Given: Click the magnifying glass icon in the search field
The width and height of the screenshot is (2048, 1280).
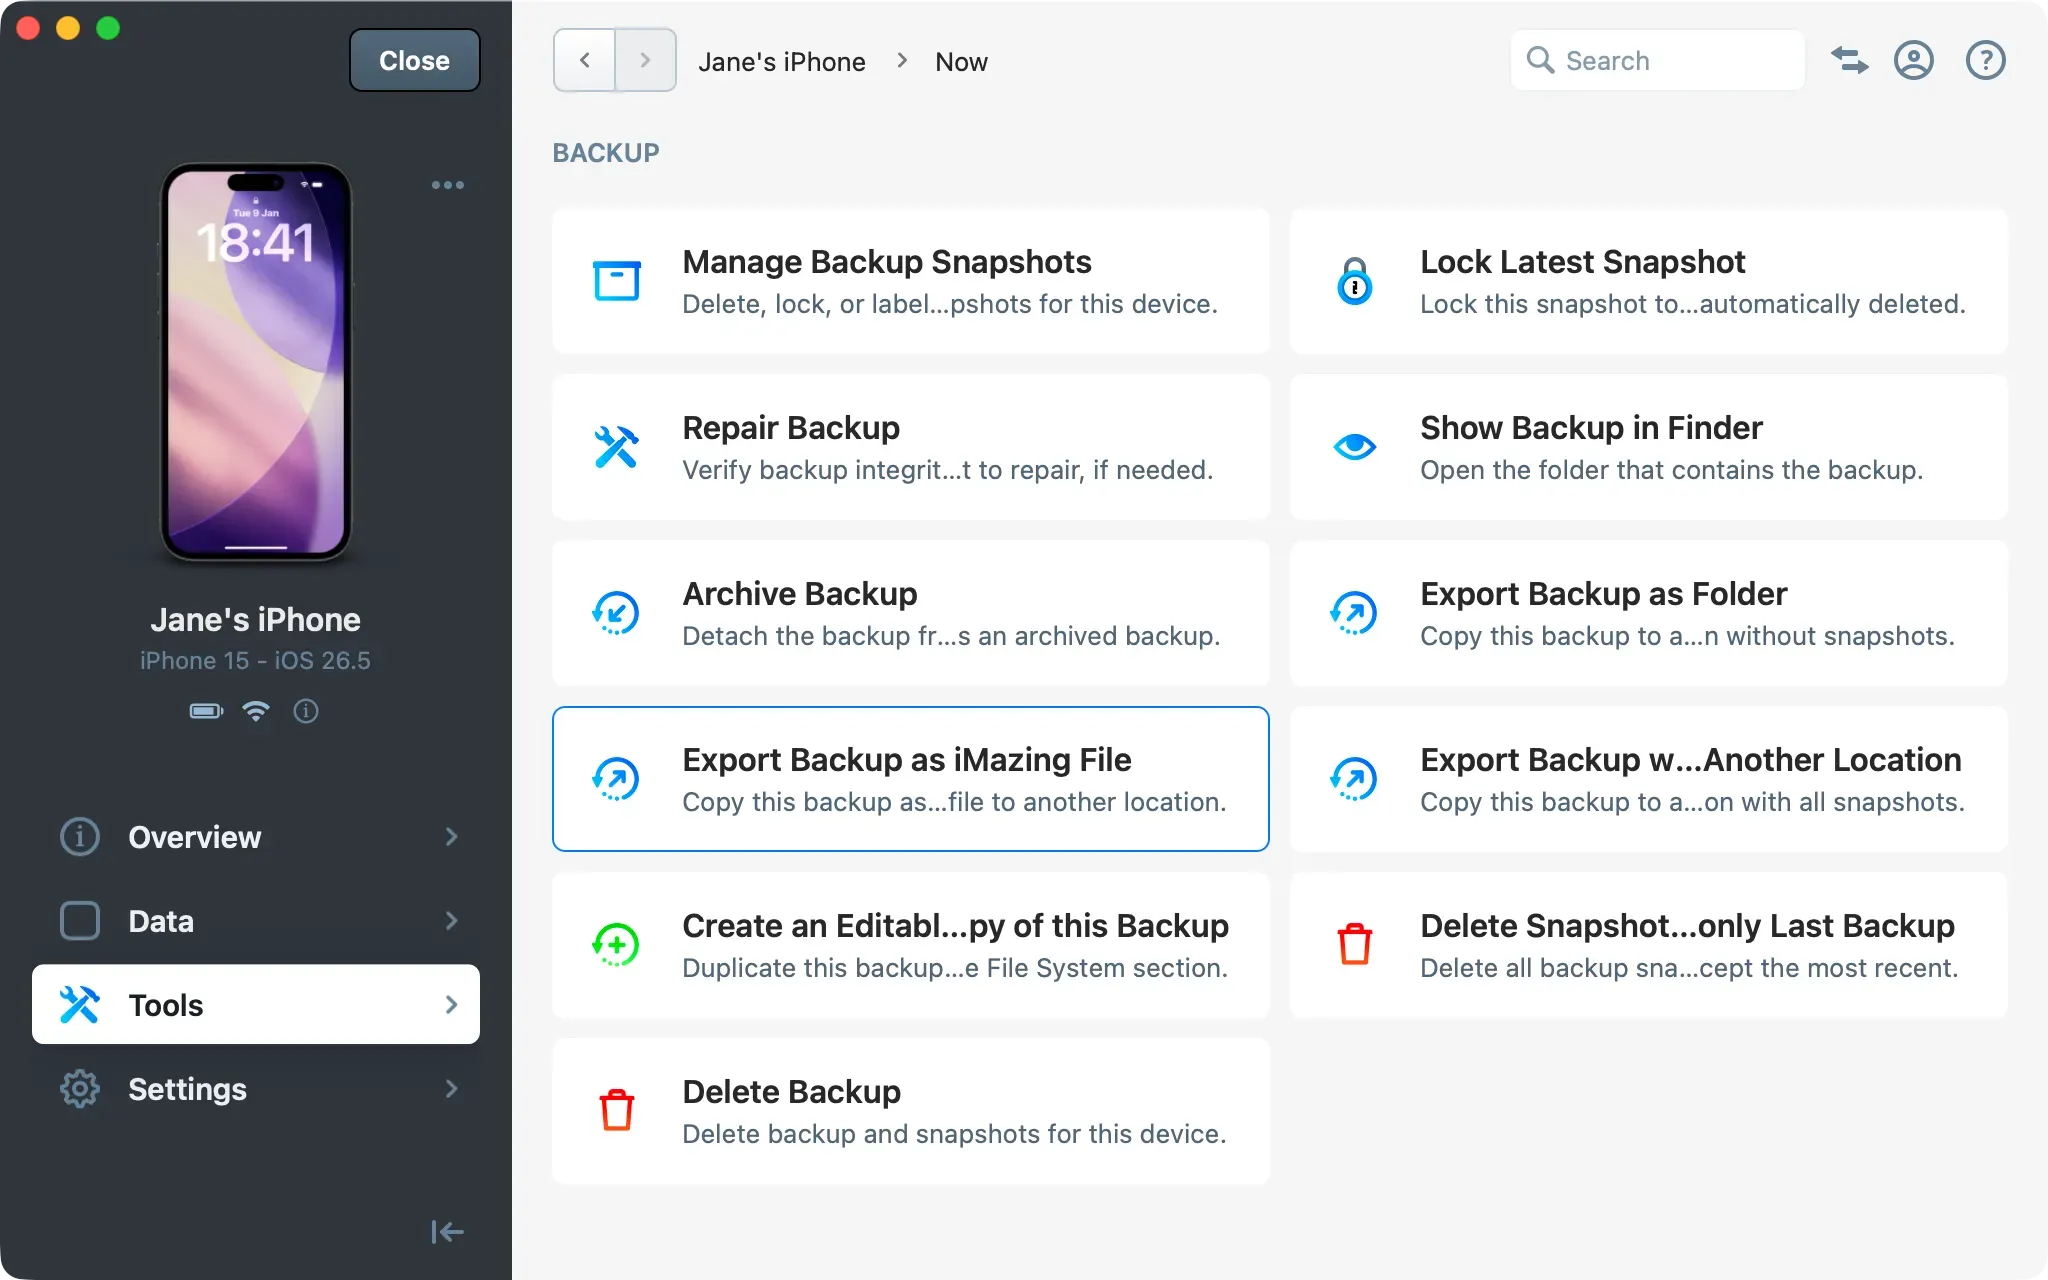Looking at the screenshot, I should 1540,61.
